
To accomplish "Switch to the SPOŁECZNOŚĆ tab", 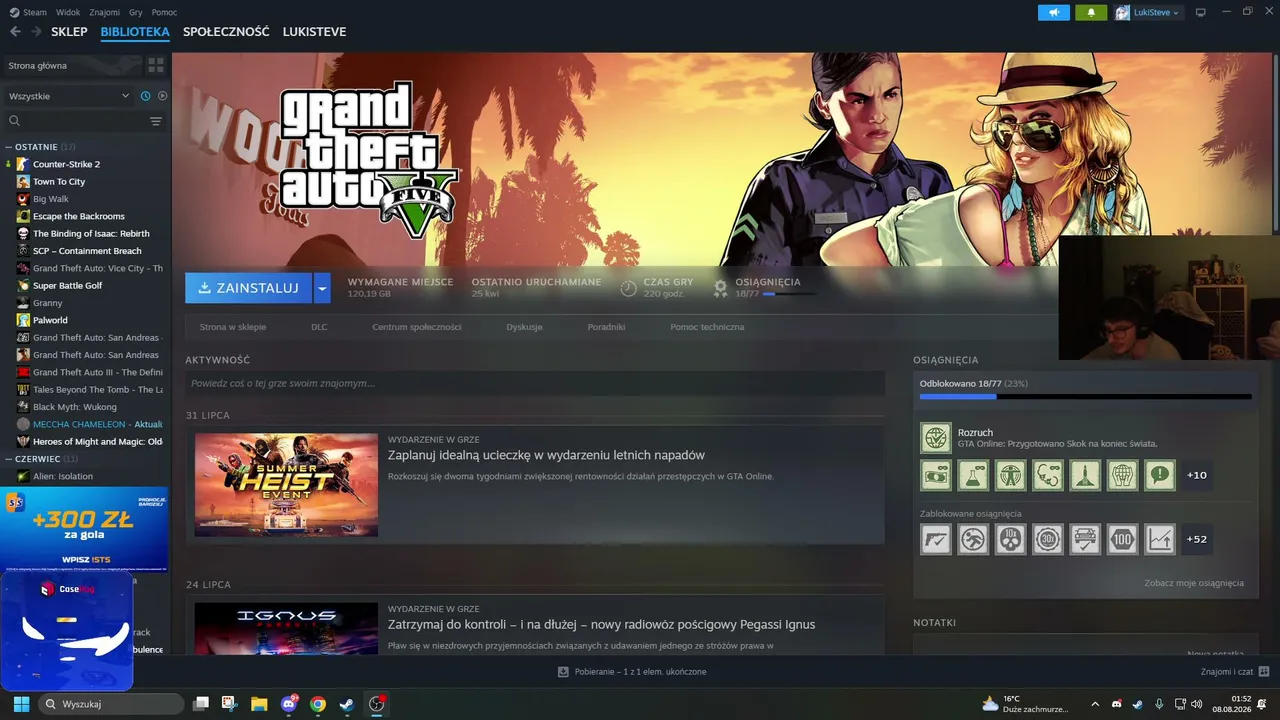I will point(226,32).
